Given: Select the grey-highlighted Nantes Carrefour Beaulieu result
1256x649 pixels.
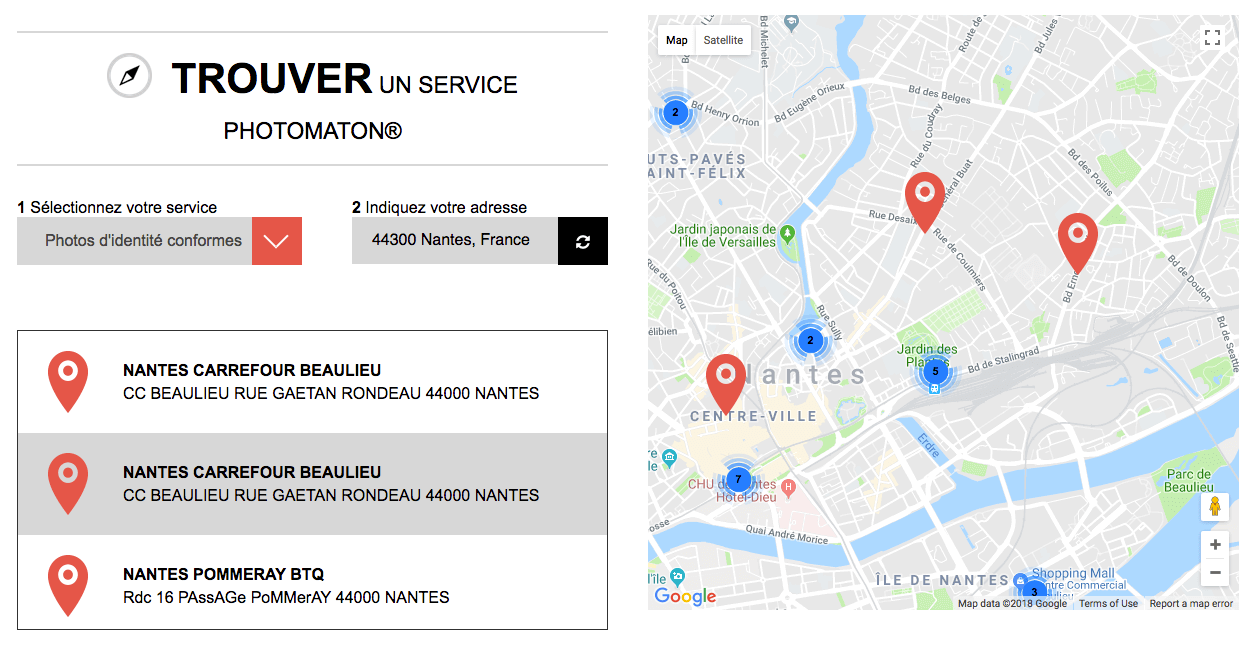Looking at the screenshot, I should click(x=312, y=484).
